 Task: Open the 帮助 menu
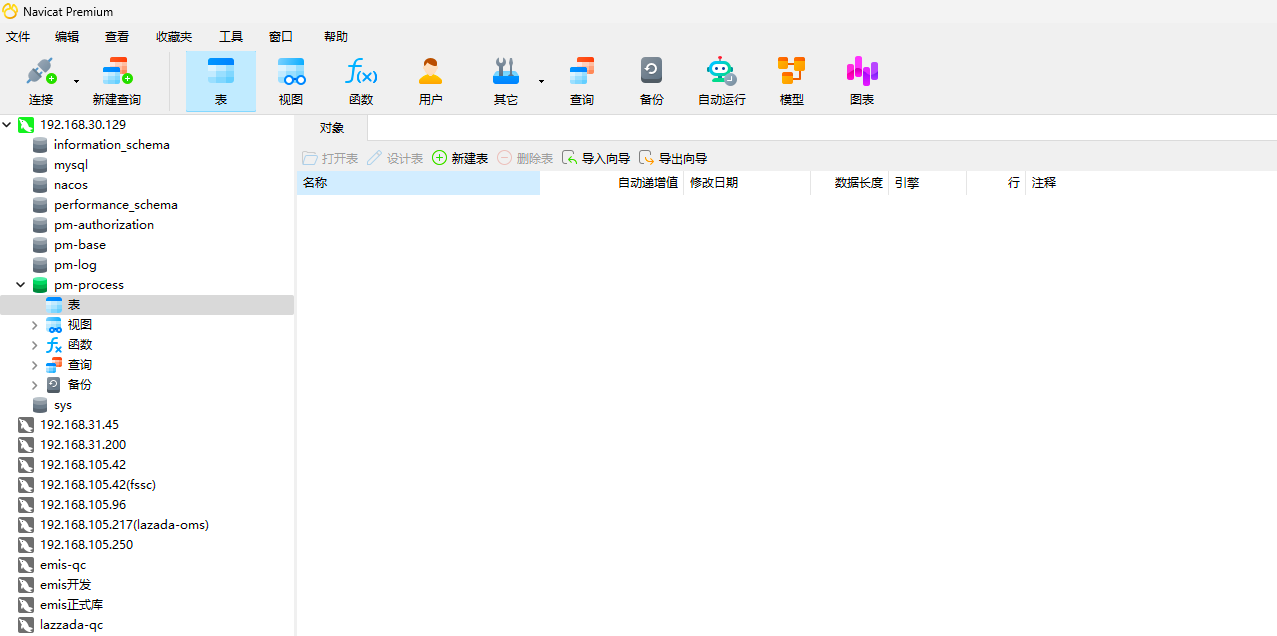coord(336,36)
